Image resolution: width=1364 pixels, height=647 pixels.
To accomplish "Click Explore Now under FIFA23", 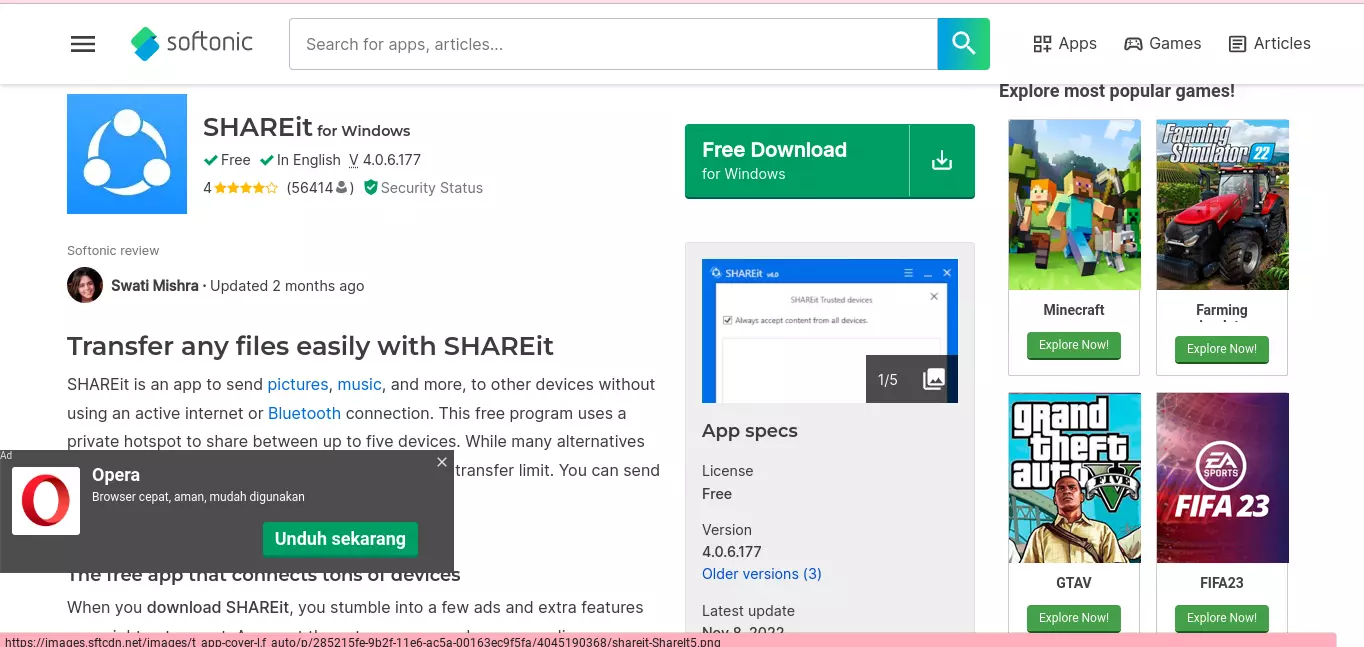I will (1222, 619).
